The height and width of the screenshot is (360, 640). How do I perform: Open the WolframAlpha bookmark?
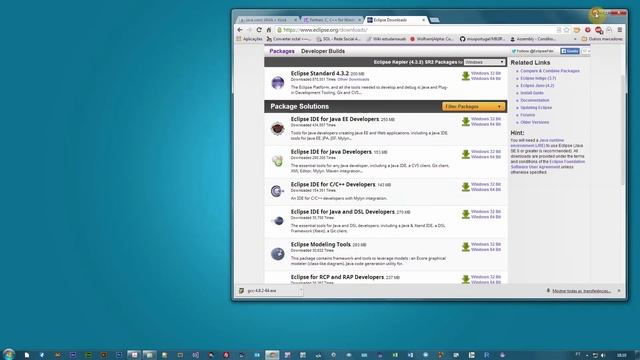[431, 39]
